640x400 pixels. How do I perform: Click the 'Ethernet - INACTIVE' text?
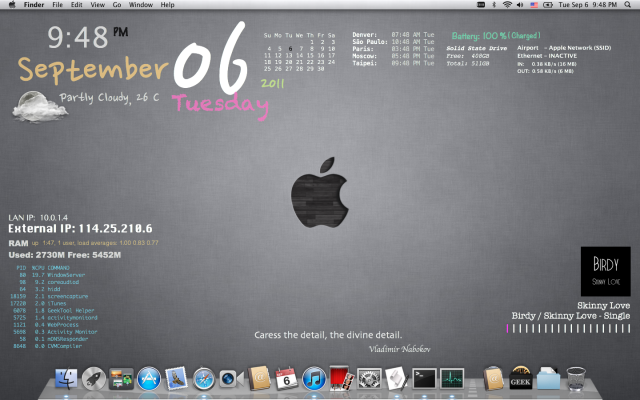(x=547, y=56)
